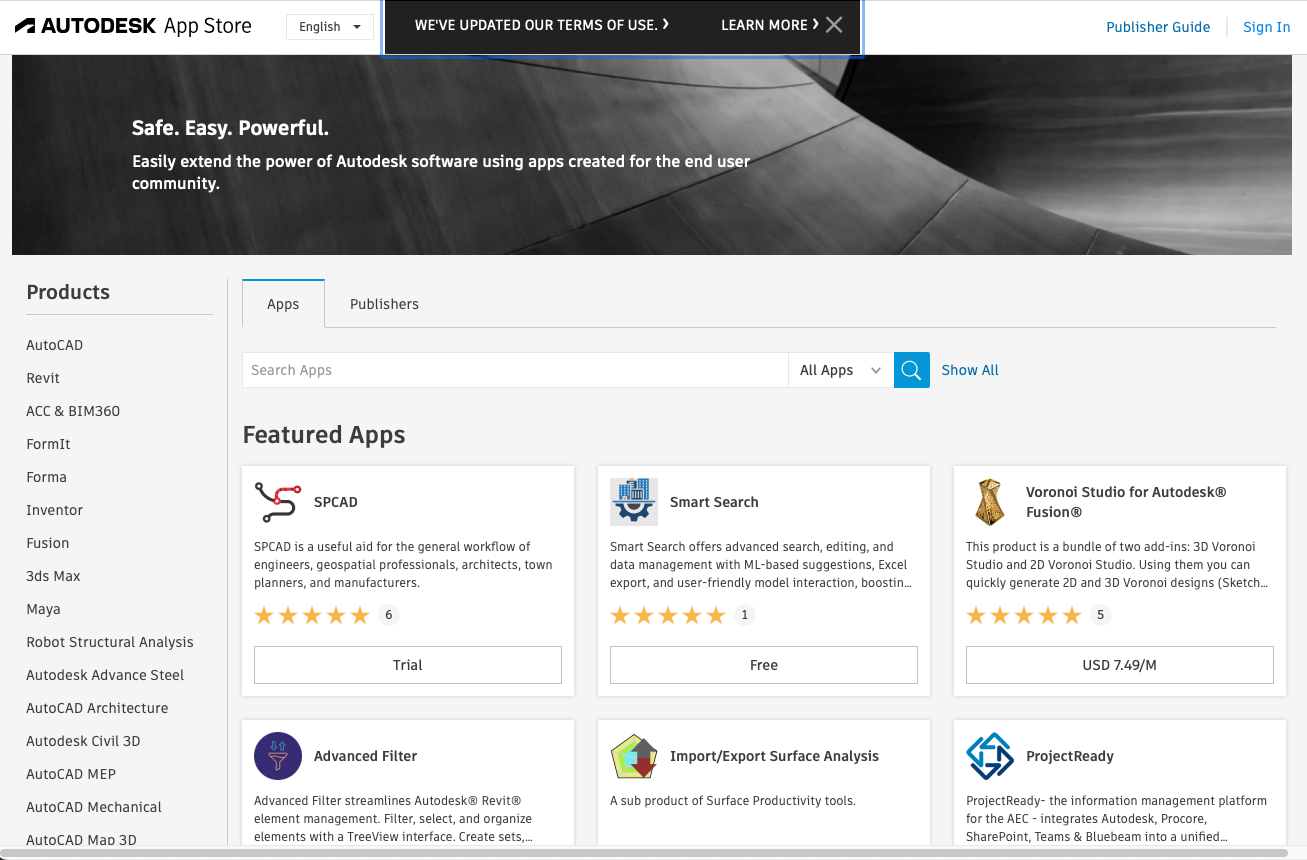Screen dimensions: 1307x860
Task: Open the SPCAD app icon
Action: [278, 502]
